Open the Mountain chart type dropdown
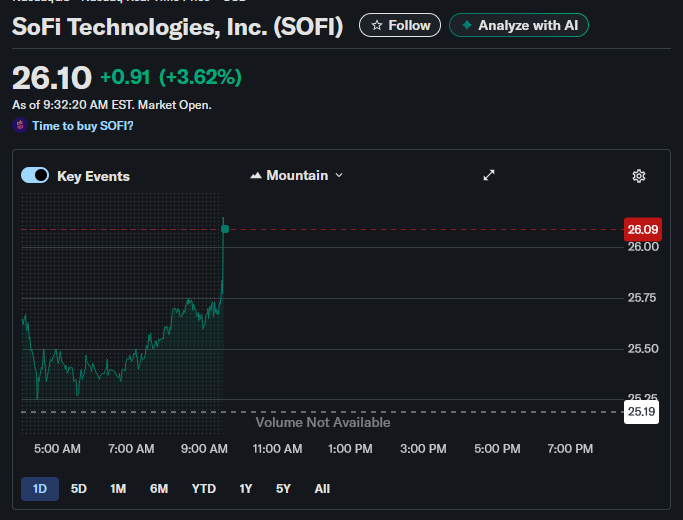 coord(297,175)
